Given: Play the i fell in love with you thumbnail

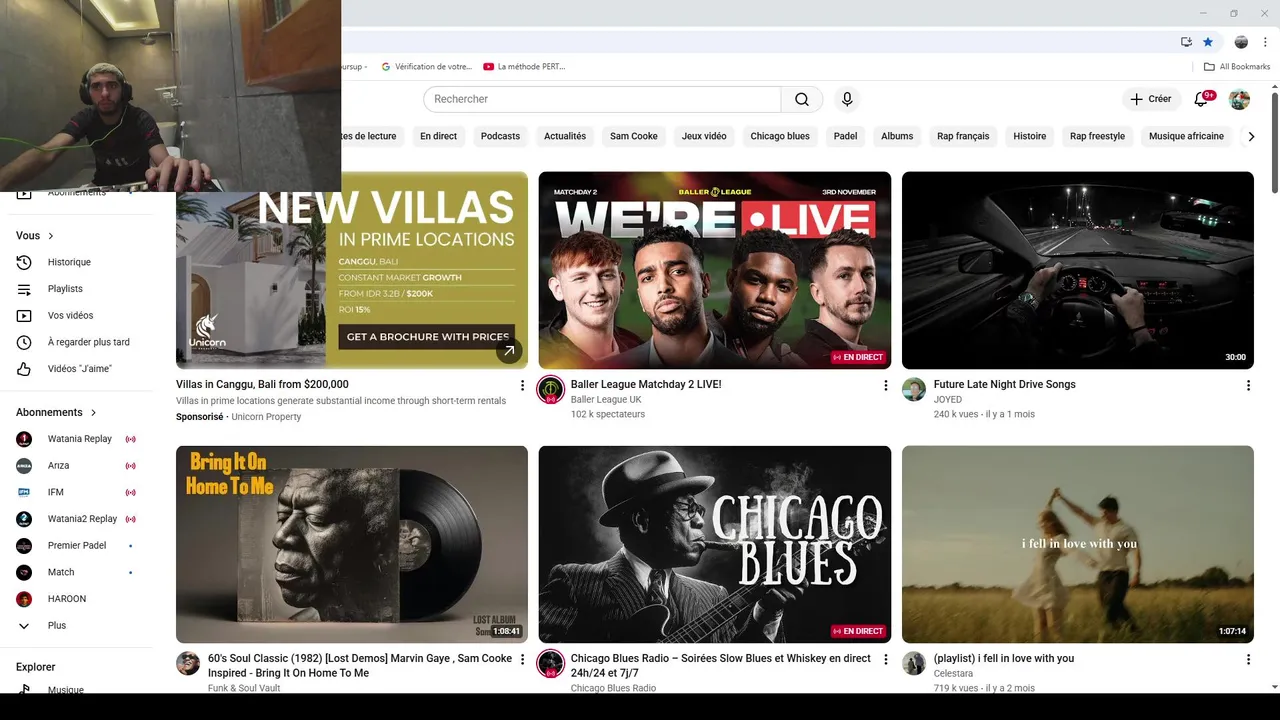Looking at the screenshot, I should (x=1078, y=544).
